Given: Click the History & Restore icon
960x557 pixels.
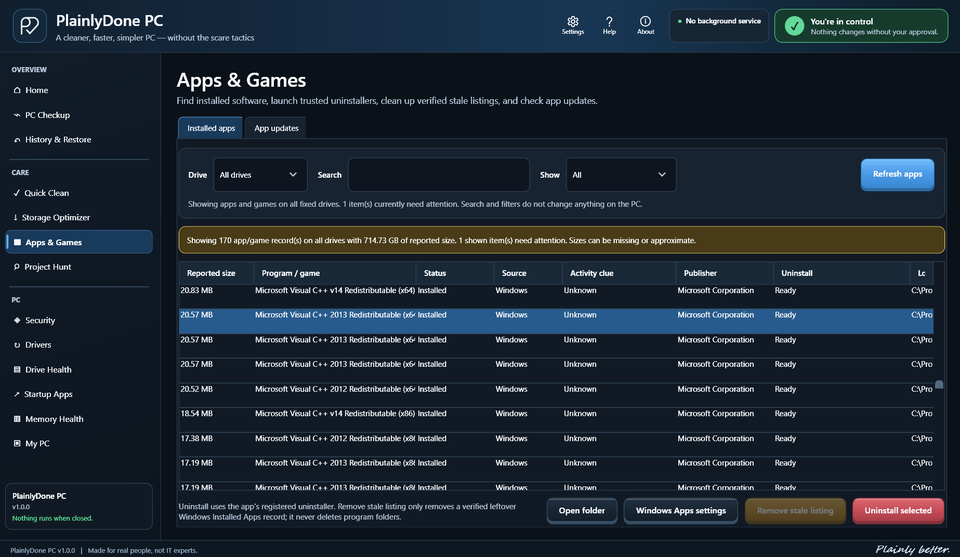Looking at the screenshot, I should (17, 140).
